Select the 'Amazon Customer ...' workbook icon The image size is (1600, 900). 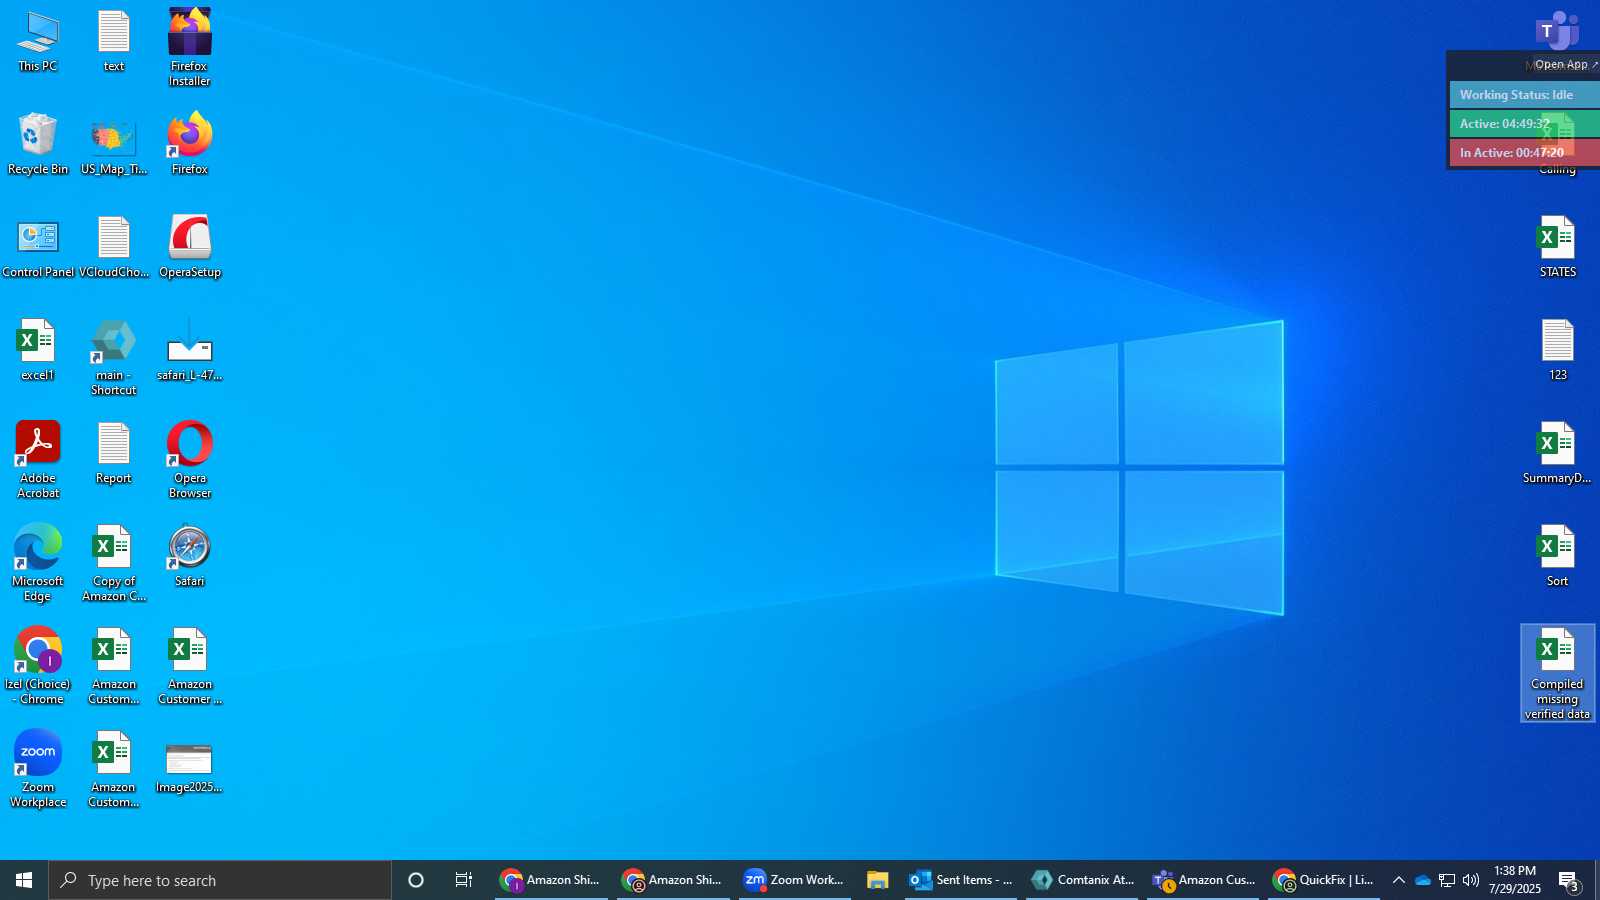pos(190,667)
